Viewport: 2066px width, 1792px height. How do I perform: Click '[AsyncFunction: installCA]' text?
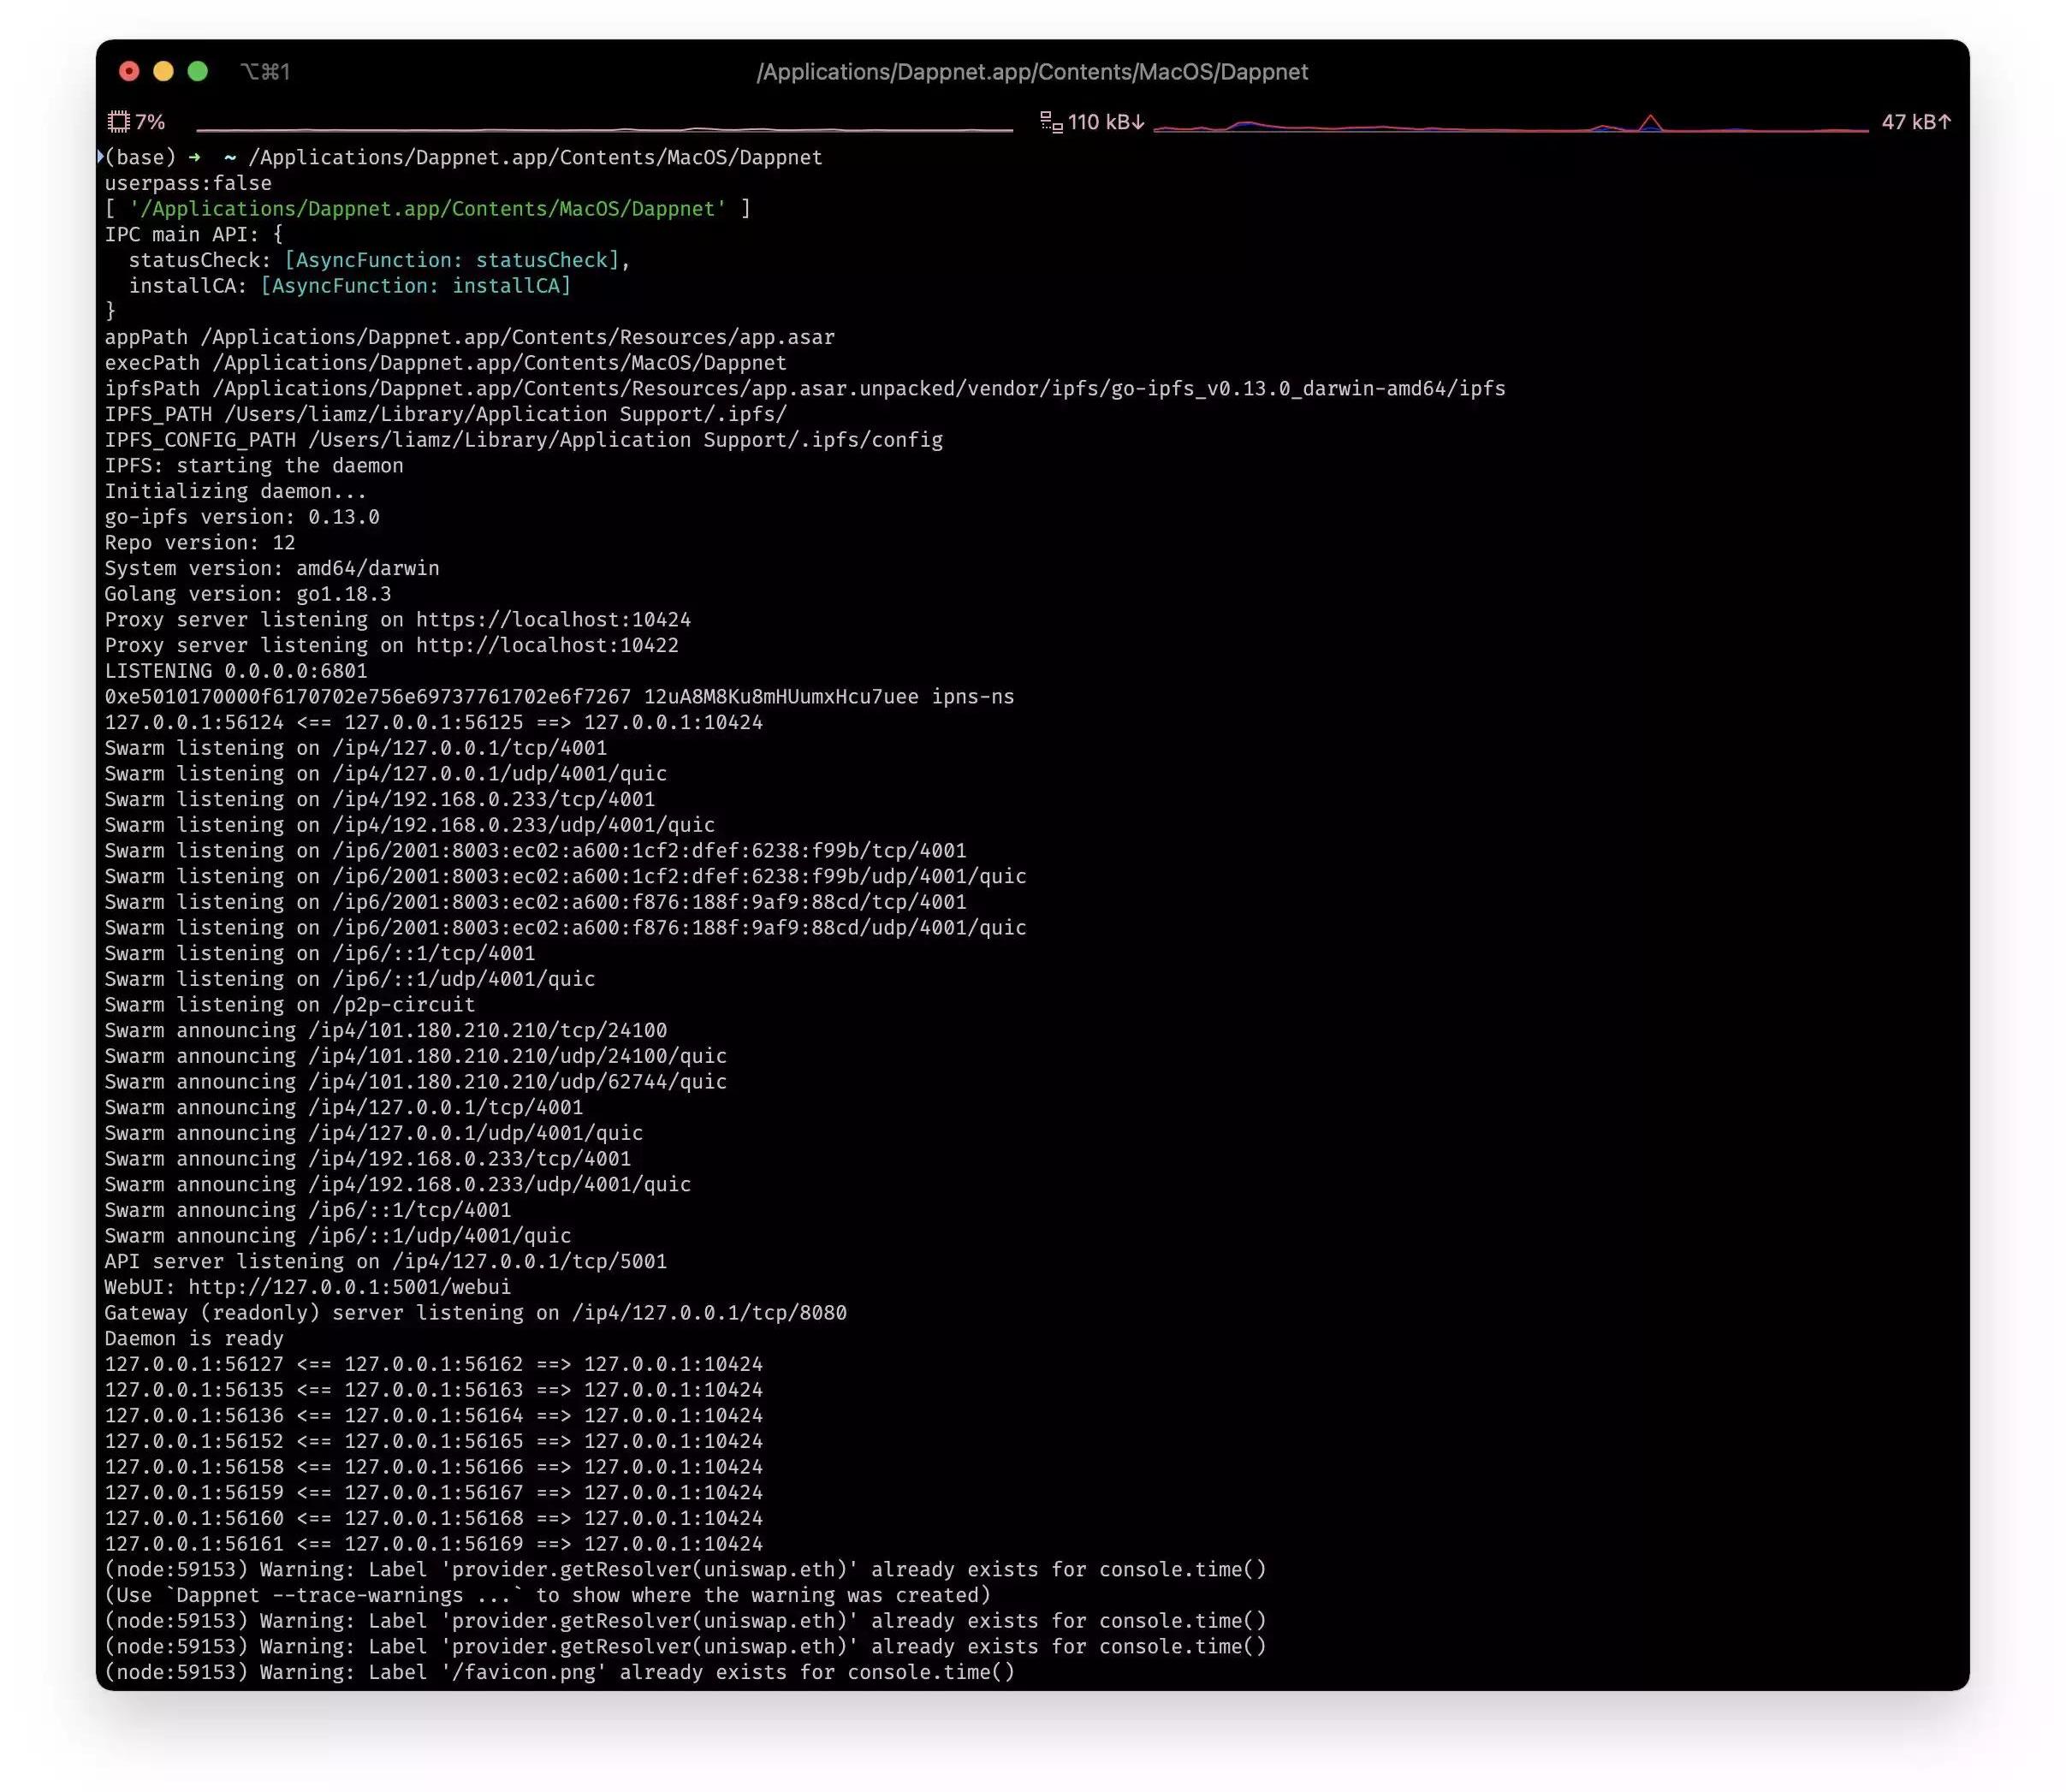[416, 286]
